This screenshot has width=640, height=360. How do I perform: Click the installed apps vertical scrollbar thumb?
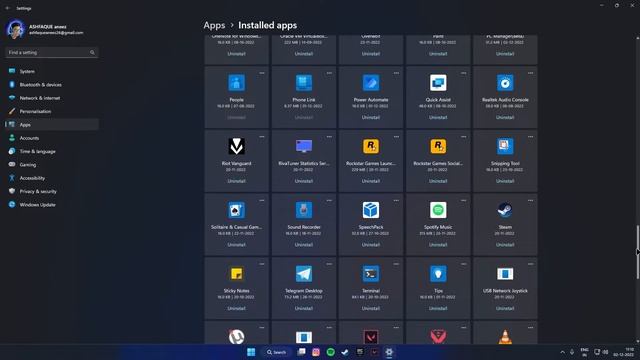point(638,252)
